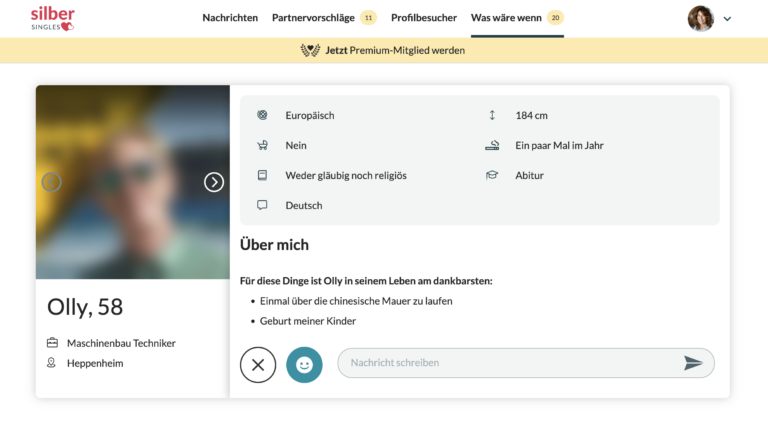
Task: Click the graduation cap icon beside Abitur
Action: (x=492, y=175)
